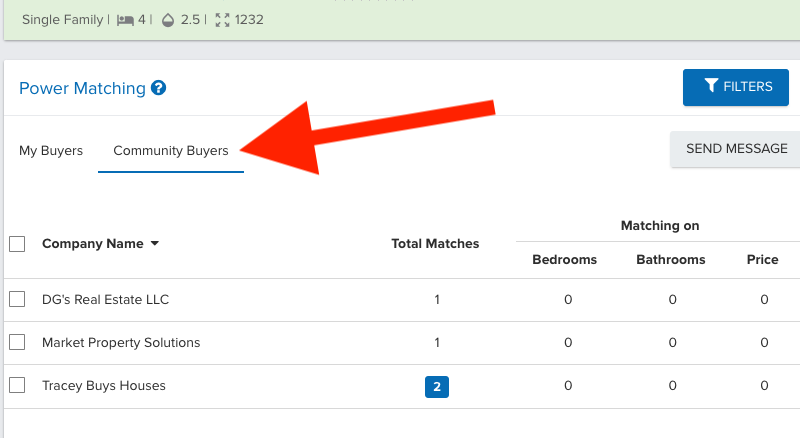Click the SEND MESSAGE button

pyautogui.click(x=736, y=149)
